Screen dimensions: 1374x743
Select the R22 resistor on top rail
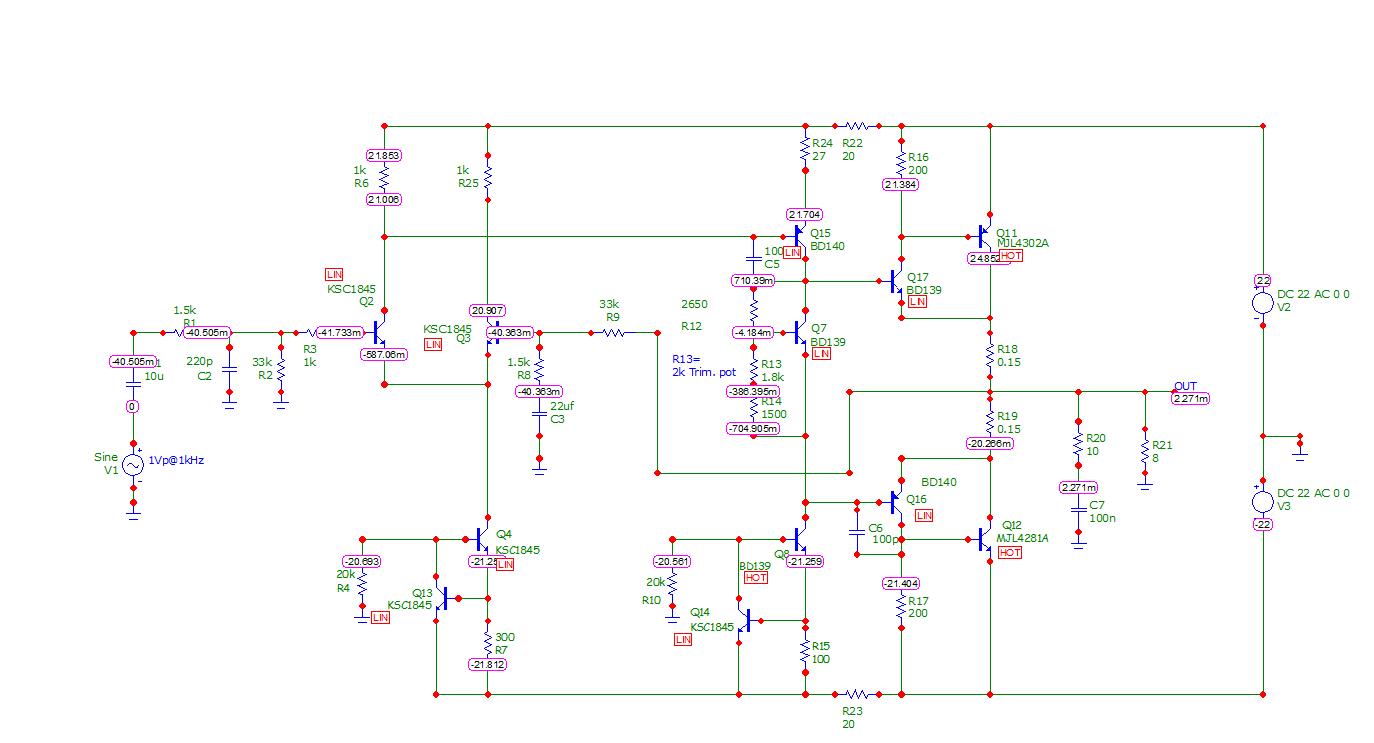click(x=857, y=127)
